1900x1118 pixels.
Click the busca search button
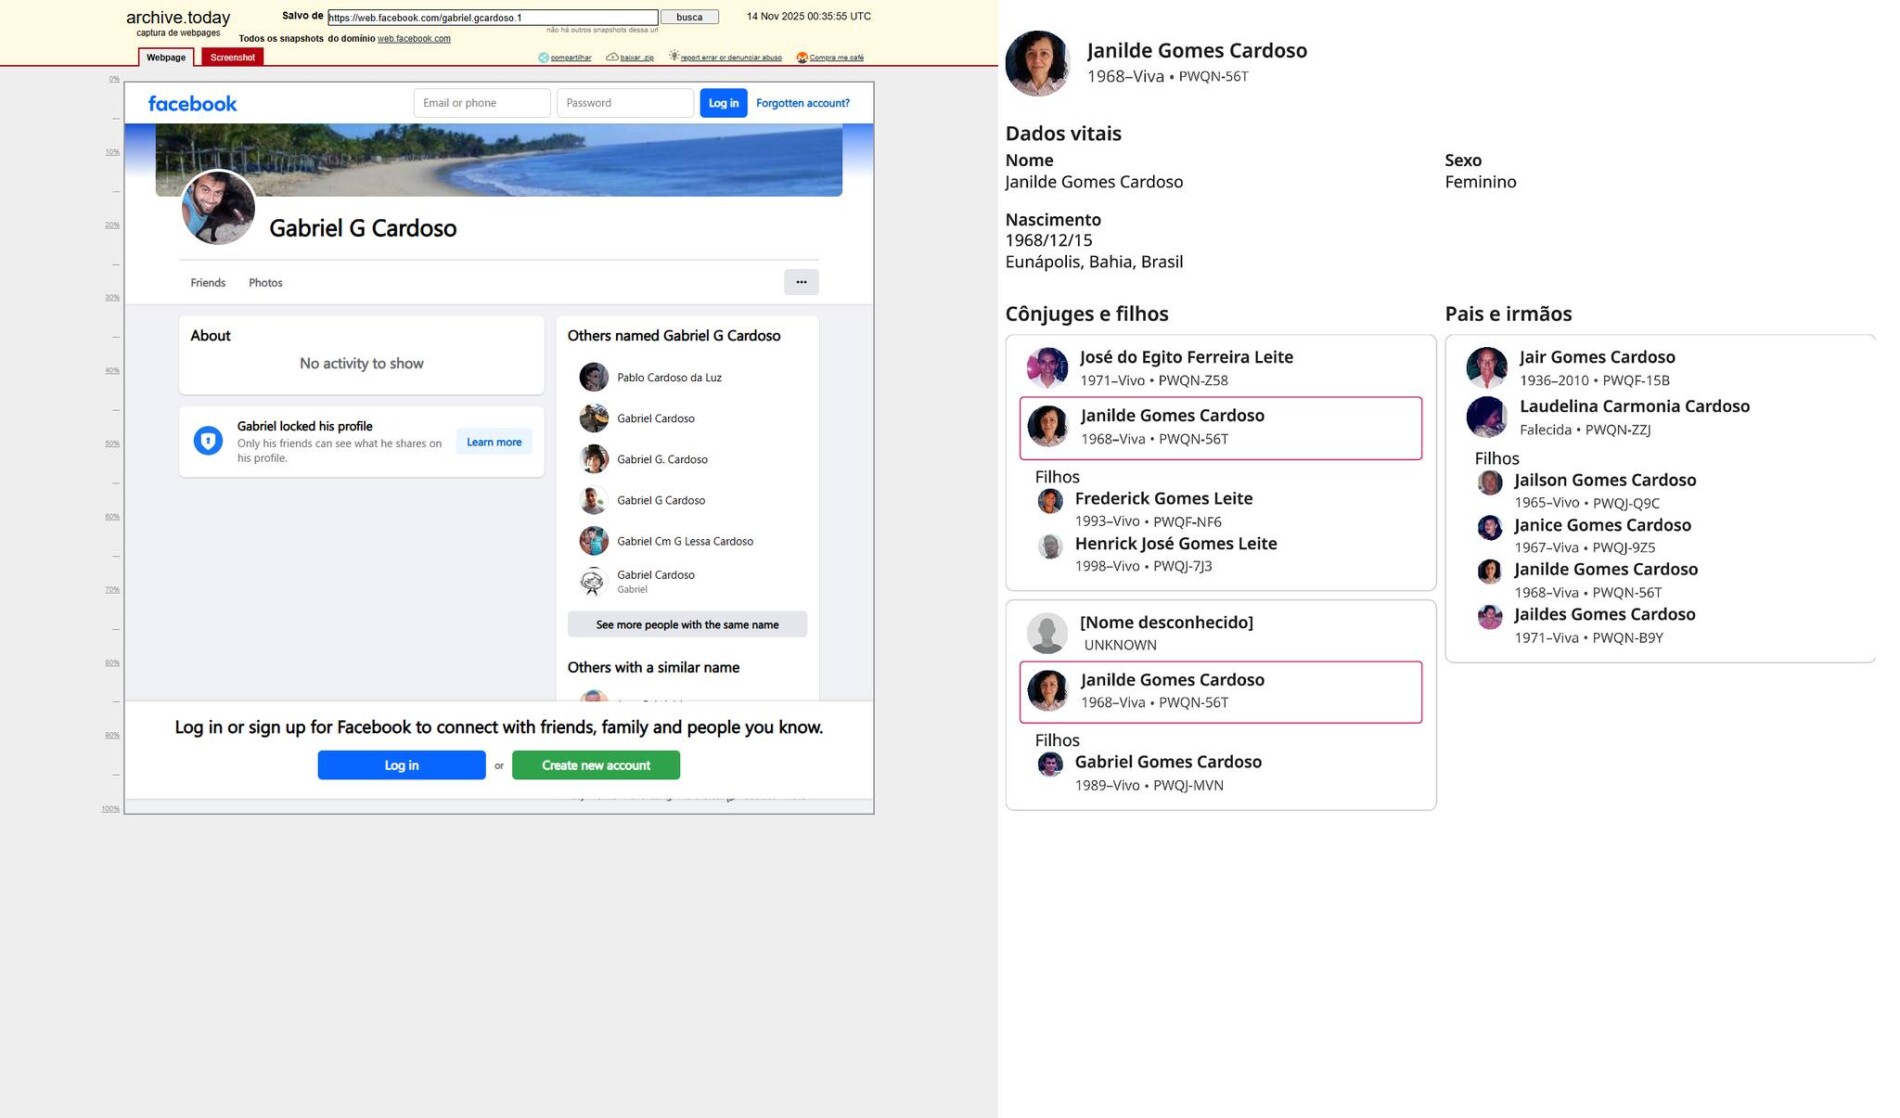[x=689, y=17]
